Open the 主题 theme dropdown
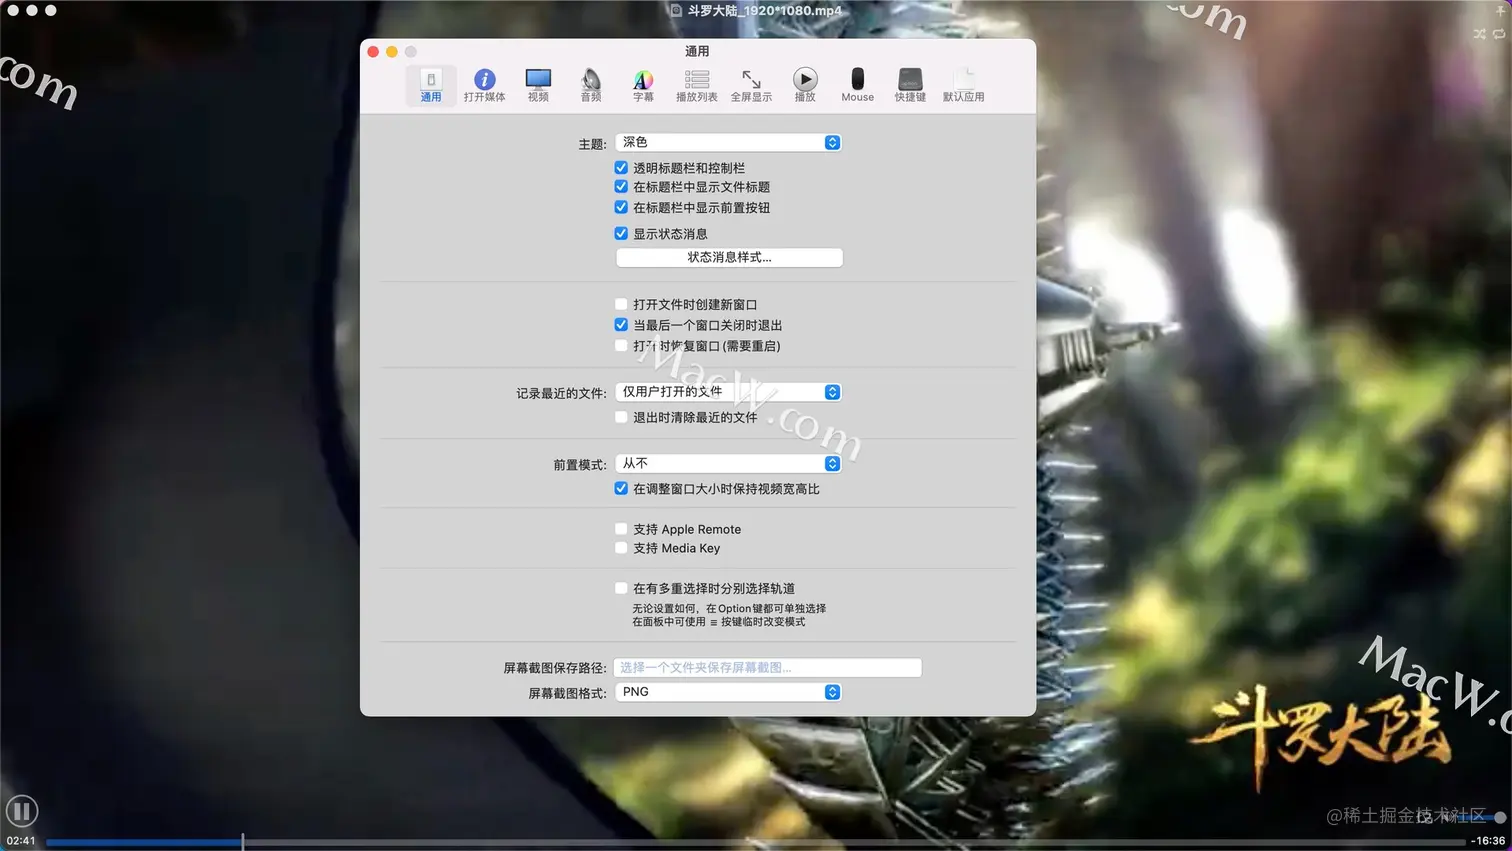 pyautogui.click(x=728, y=142)
